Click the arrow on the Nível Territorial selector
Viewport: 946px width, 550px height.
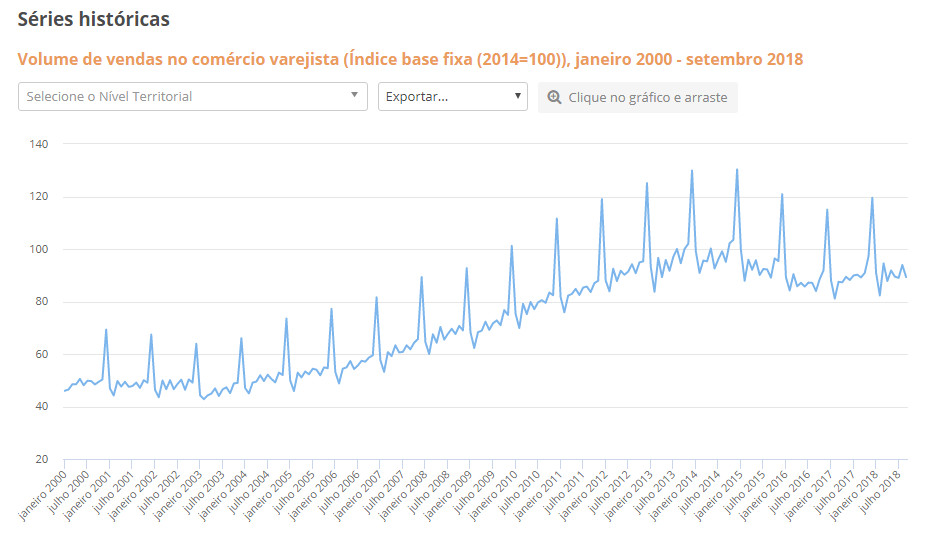pos(354,96)
